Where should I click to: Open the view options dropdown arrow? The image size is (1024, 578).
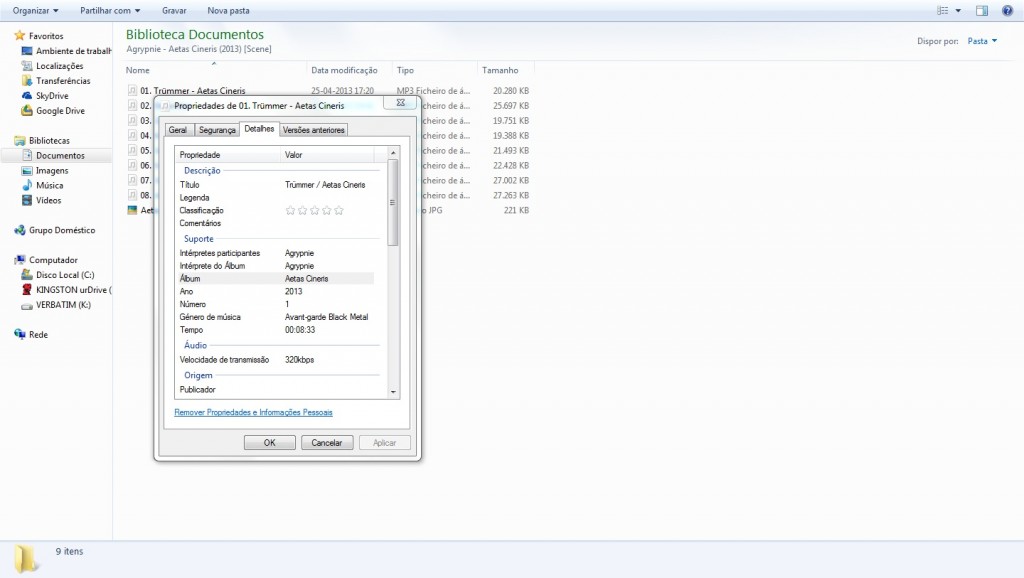click(x=958, y=10)
